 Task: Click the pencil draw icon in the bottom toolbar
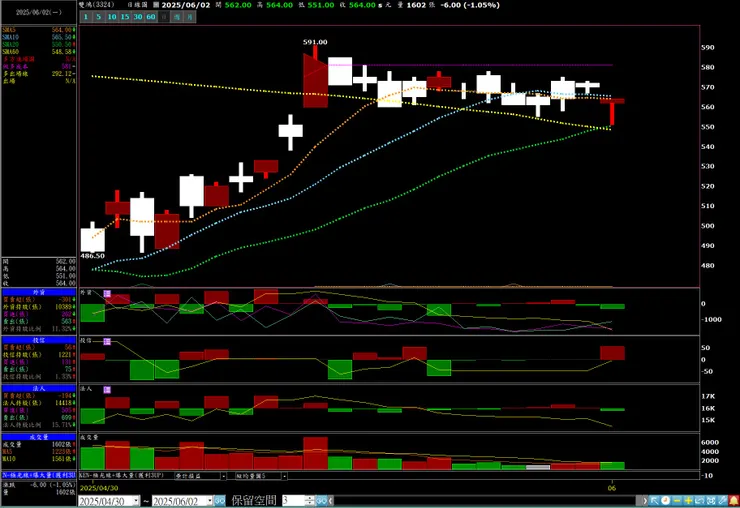[723, 500]
